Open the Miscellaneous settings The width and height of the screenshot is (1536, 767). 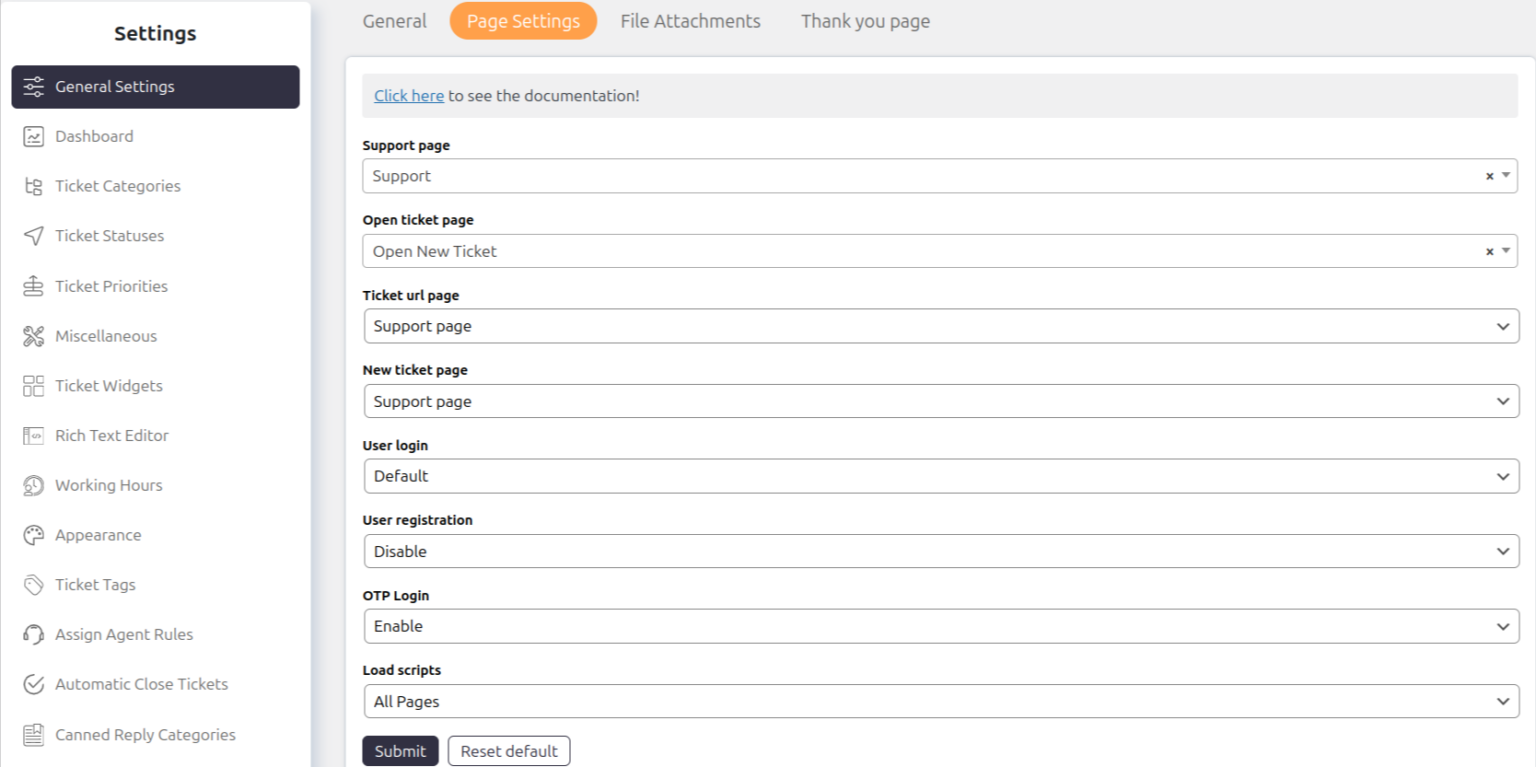[x=106, y=336]
